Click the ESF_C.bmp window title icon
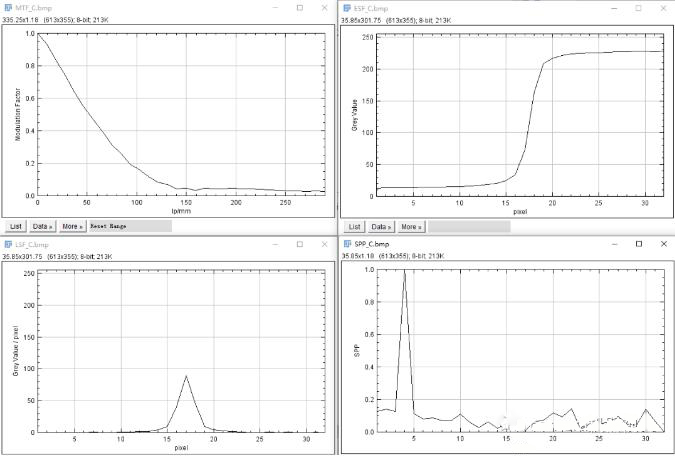The image size is (675, 456). pyautogui.click(x=348, y=7)
